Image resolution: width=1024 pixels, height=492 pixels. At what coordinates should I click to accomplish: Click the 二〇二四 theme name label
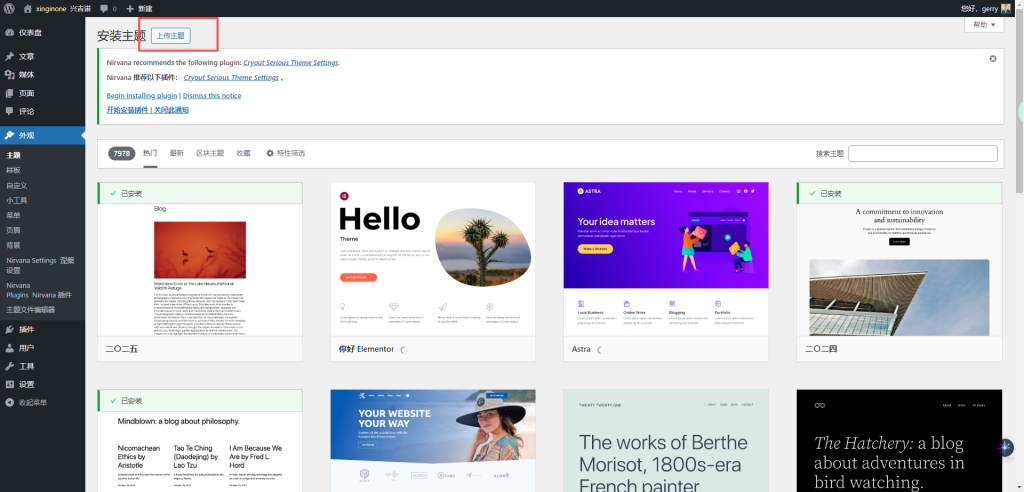821,350
